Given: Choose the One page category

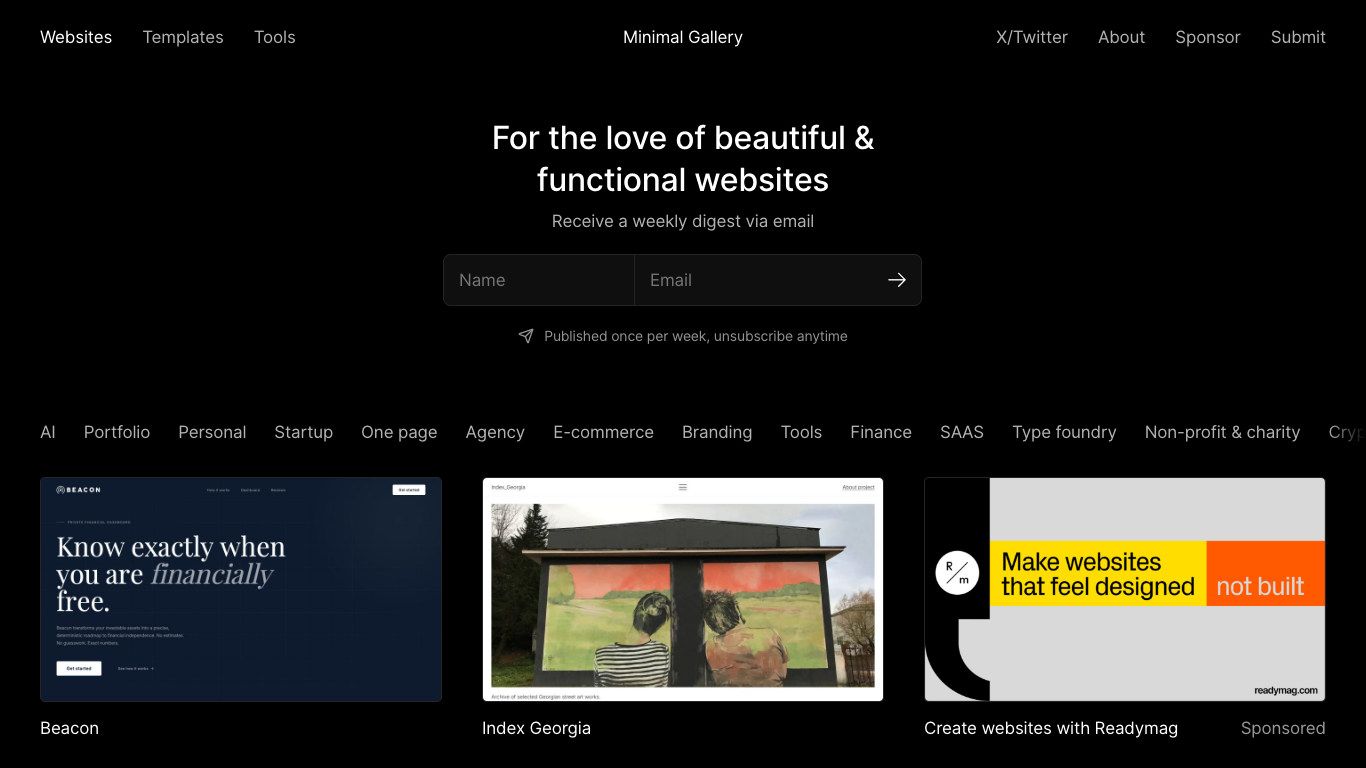Looking at the screenshot, I should 399,432.
